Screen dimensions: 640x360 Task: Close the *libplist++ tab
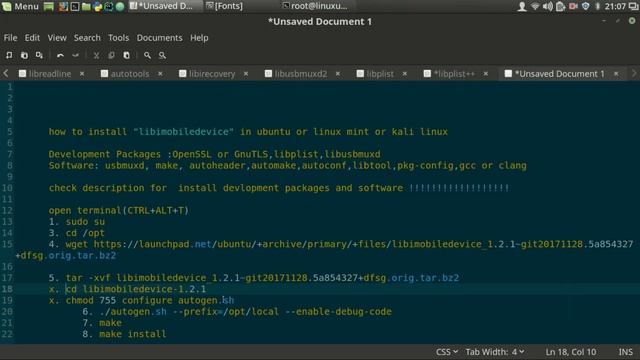[x=486, y=74]
